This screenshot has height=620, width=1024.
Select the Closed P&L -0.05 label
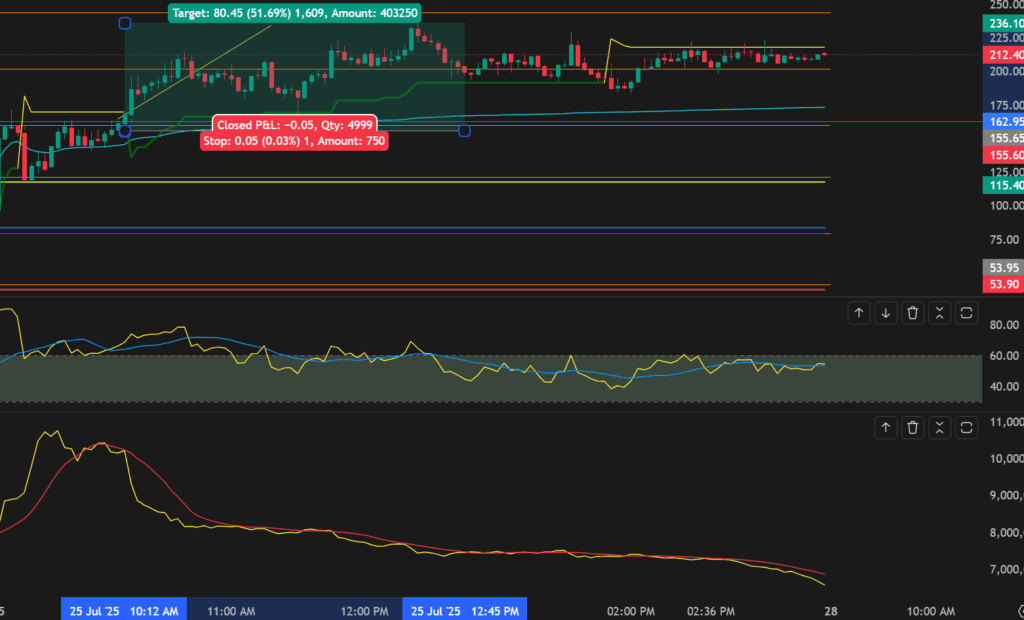click(x=293, y=125)
